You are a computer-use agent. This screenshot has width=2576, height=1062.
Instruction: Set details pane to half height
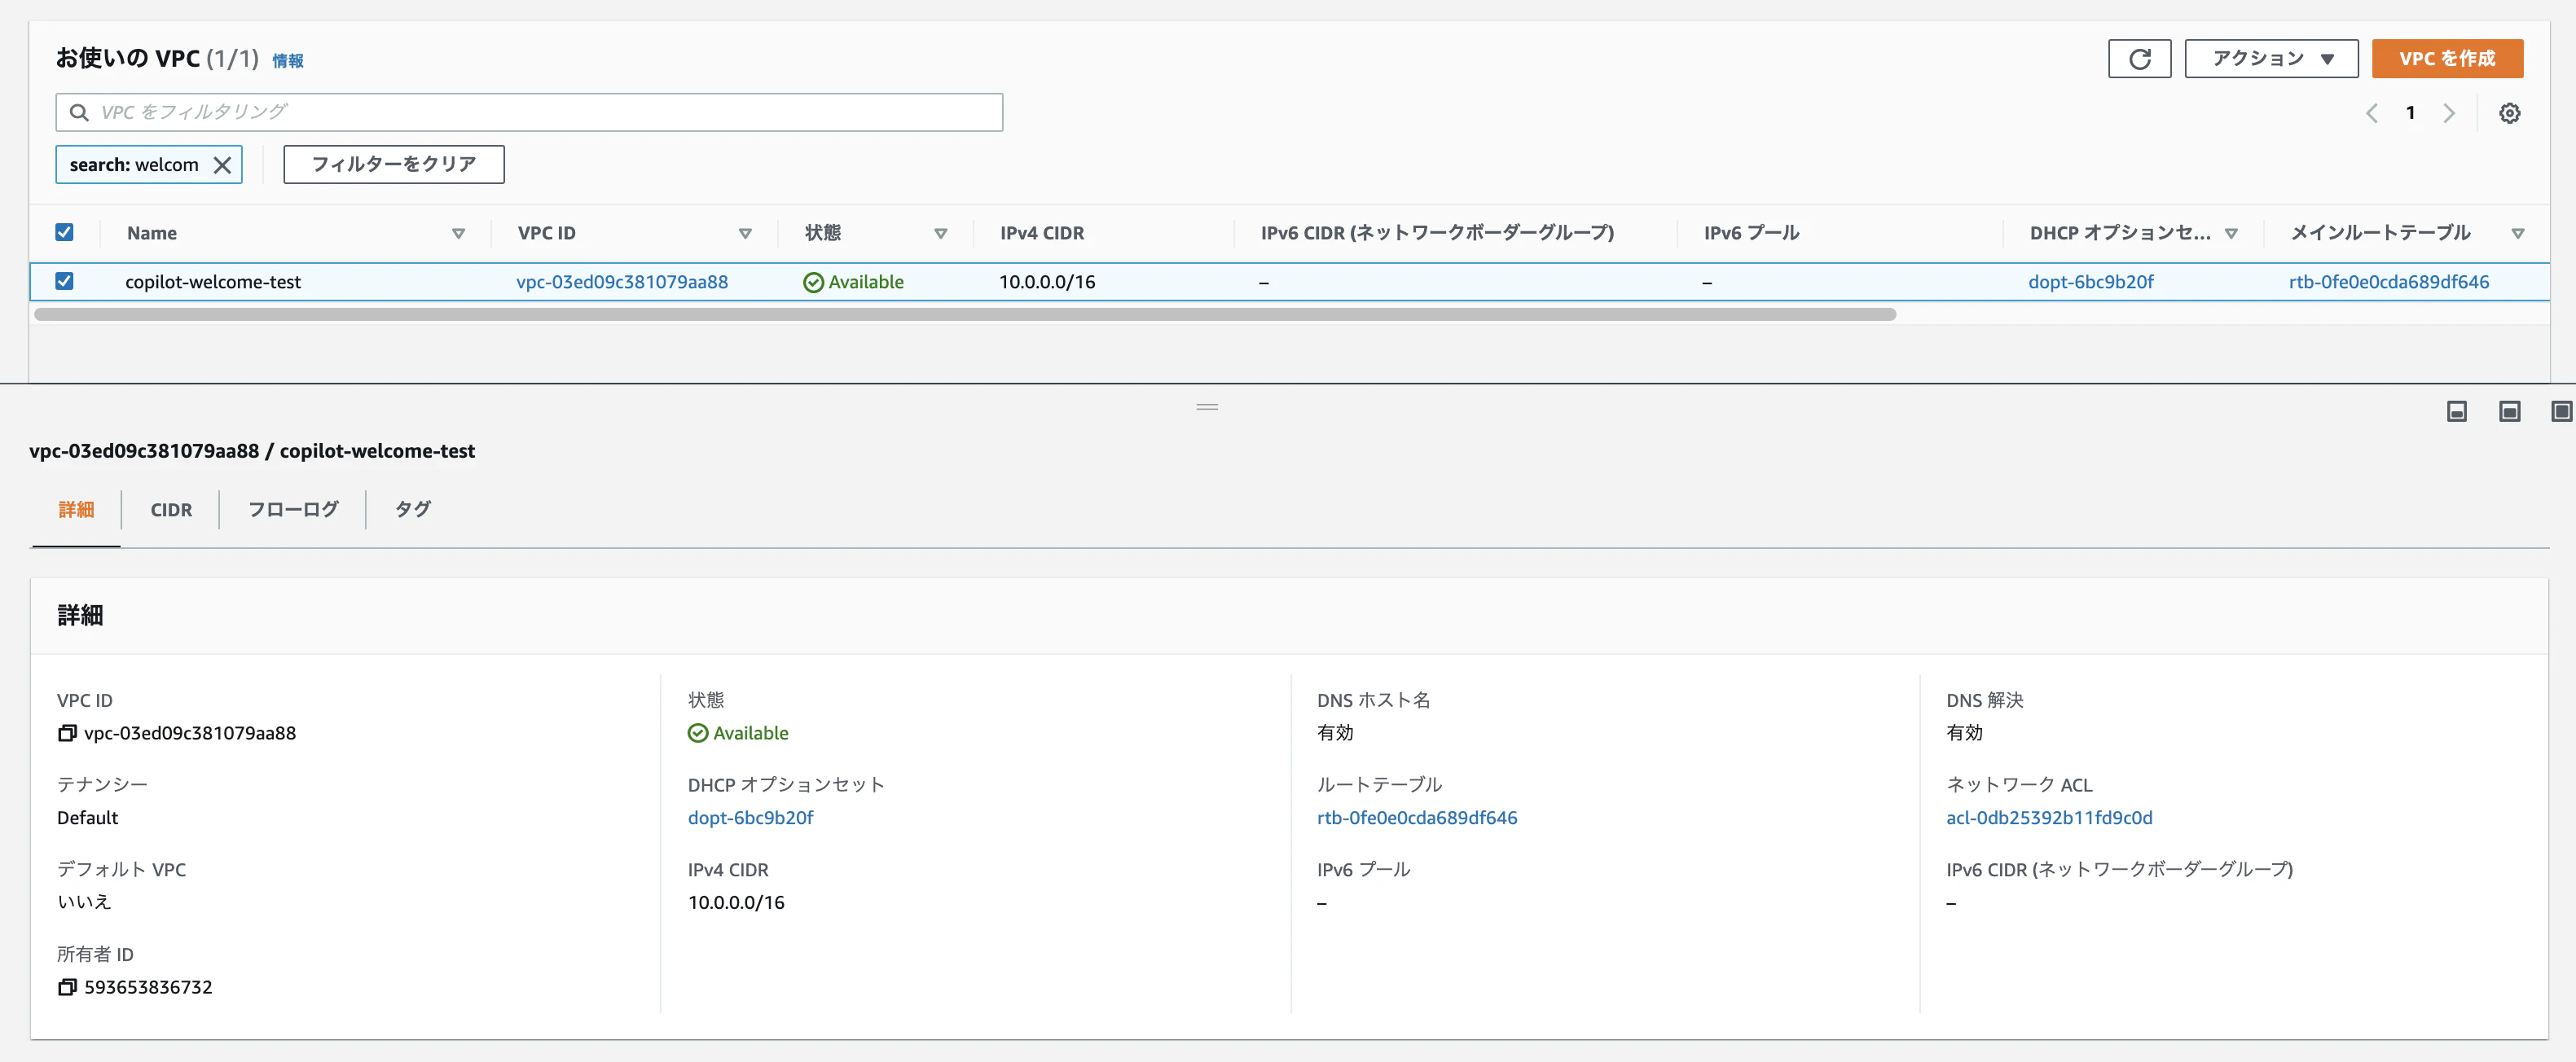pos(2509,411)
